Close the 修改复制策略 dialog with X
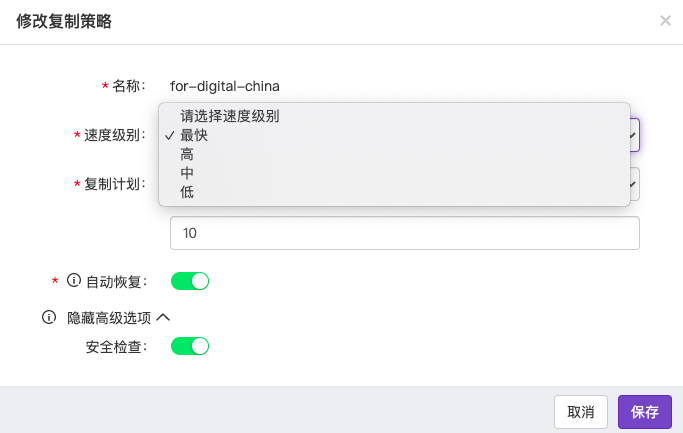Image resolution: width=683 pixels, height=433 pixels. coord(665,20)
